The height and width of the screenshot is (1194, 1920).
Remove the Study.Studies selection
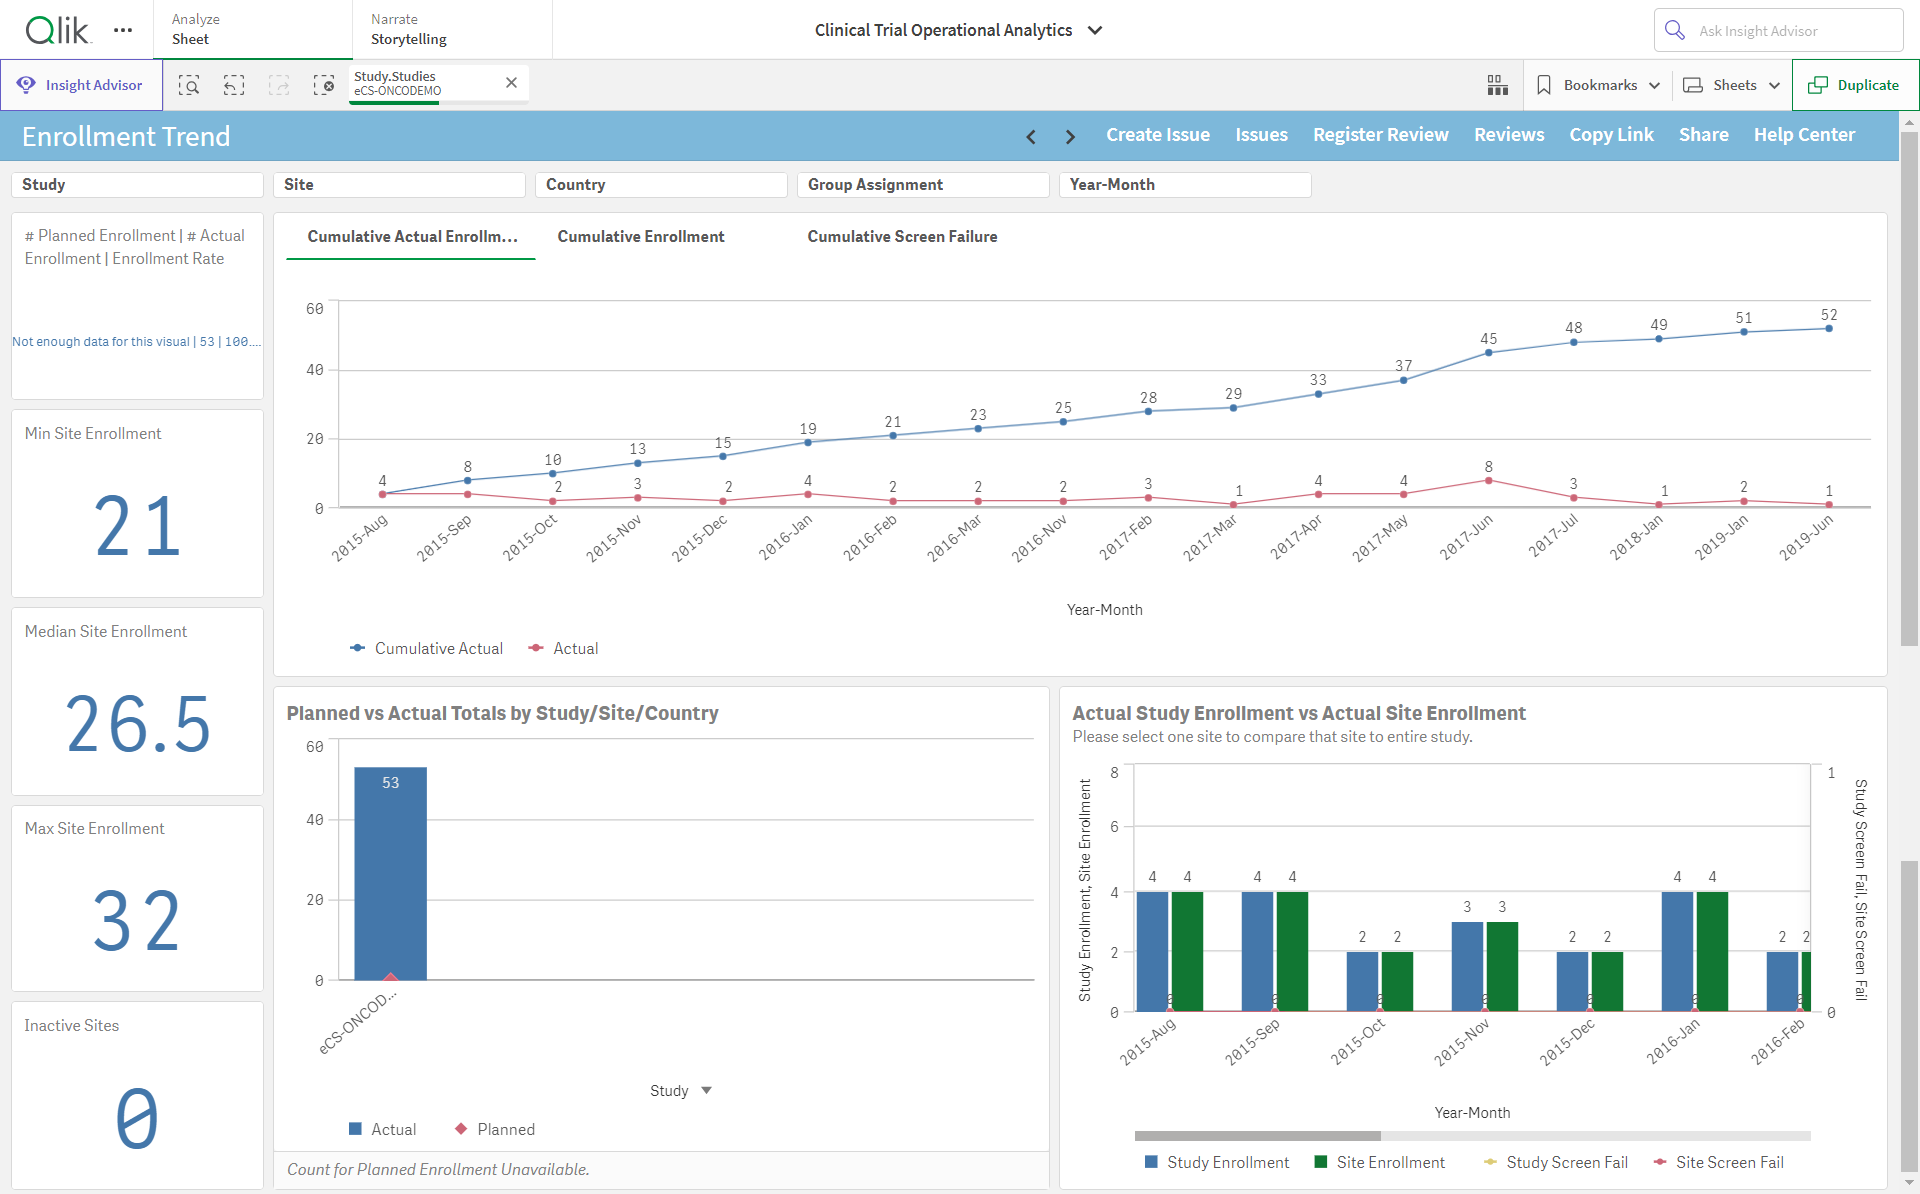click(x=511, y=83)
